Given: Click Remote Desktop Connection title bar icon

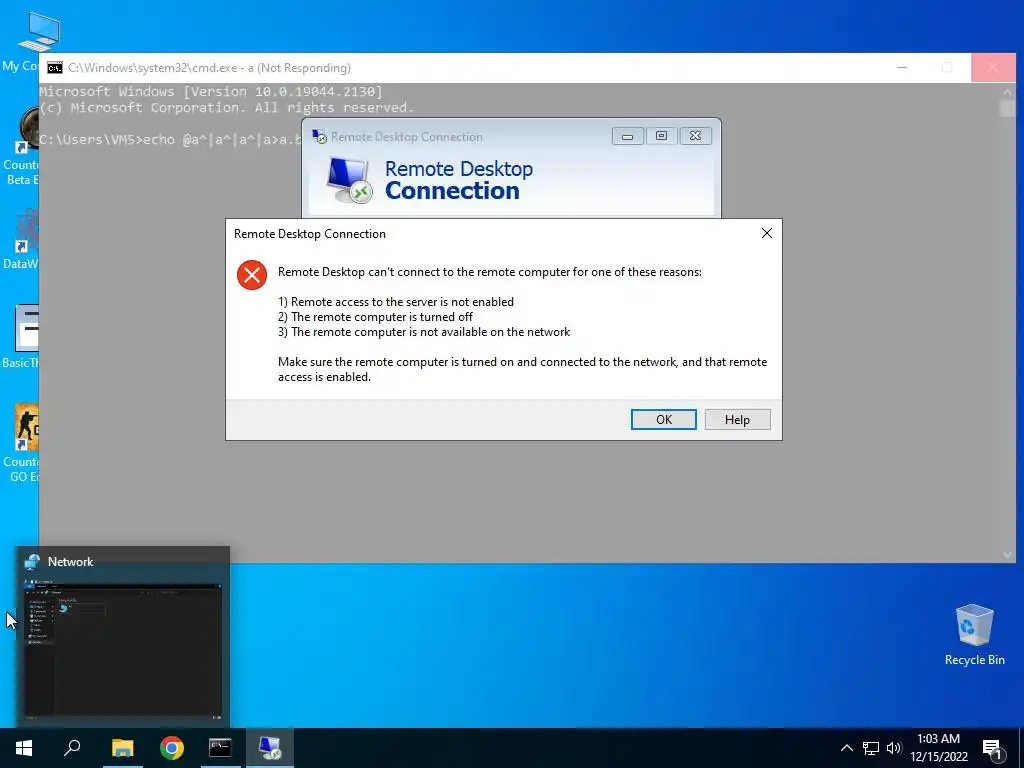Looking at the screenshot, I should click(319, 136).
